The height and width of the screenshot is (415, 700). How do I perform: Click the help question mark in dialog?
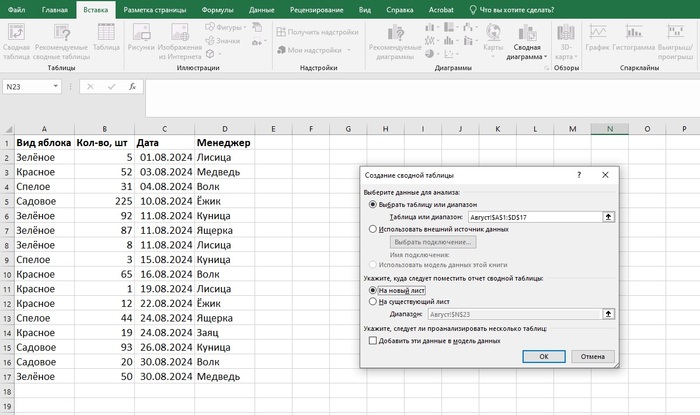pyautogui.click(x=579, y=174)
